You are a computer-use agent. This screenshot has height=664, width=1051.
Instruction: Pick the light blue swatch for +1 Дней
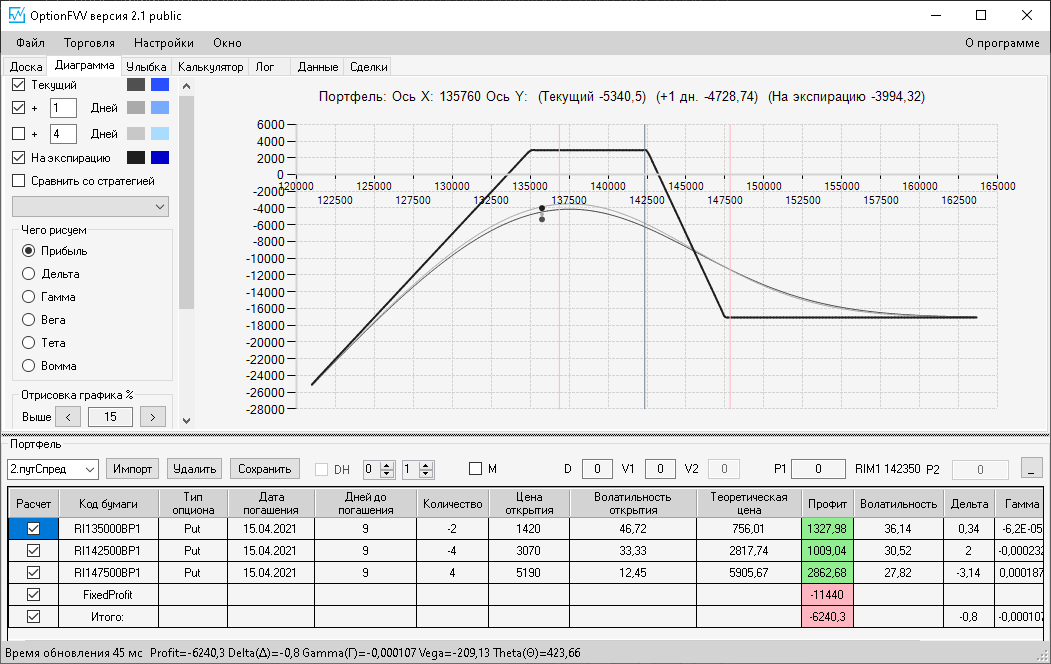pos(160,107)
